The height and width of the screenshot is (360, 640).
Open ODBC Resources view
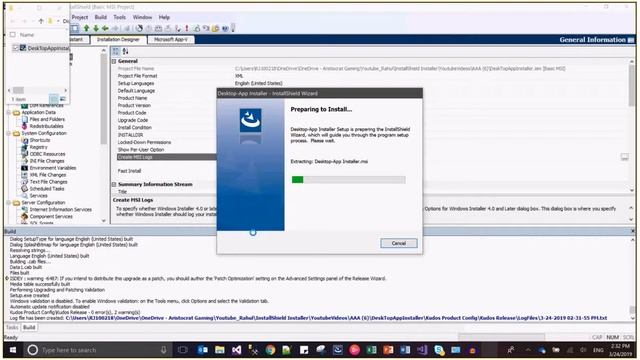tap(47, 154)
